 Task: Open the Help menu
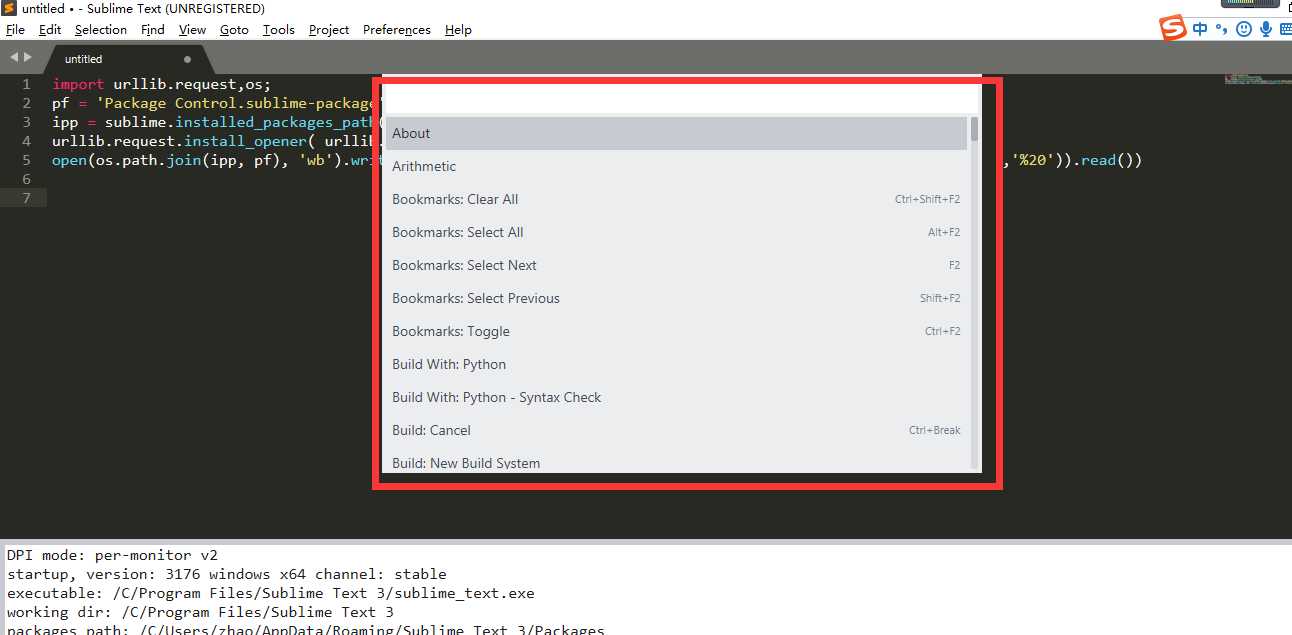coord(458,30)
